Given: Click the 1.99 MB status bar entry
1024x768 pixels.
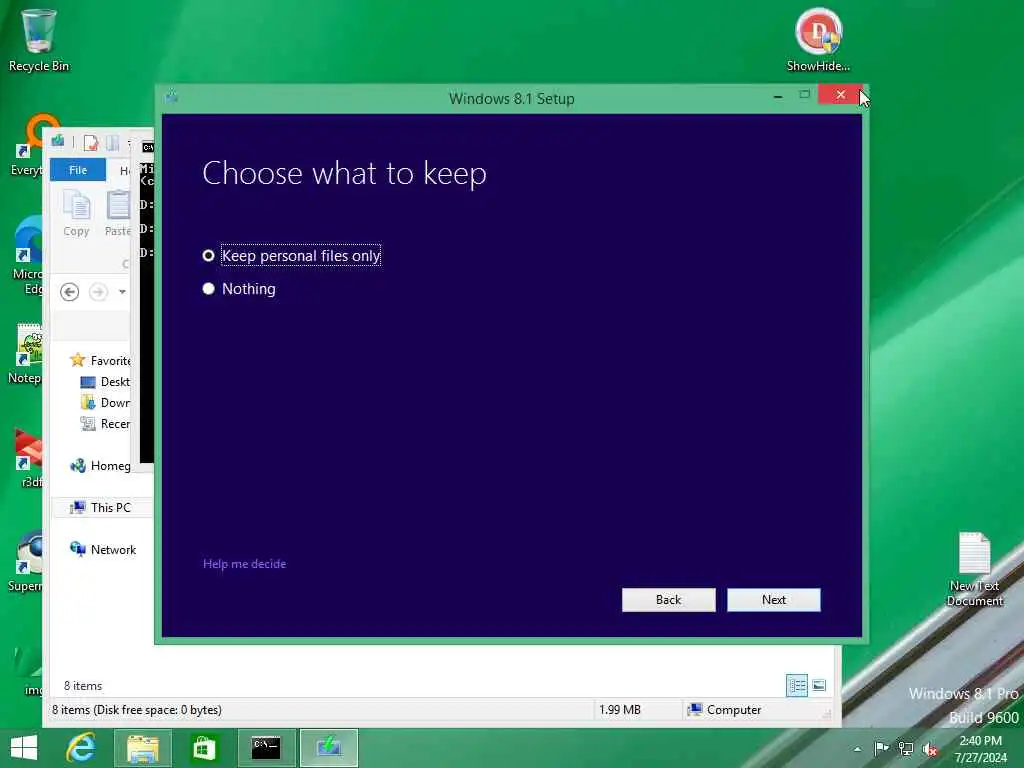Looking at the screenshot, I should pyautogui.click(x=620, y=710).
